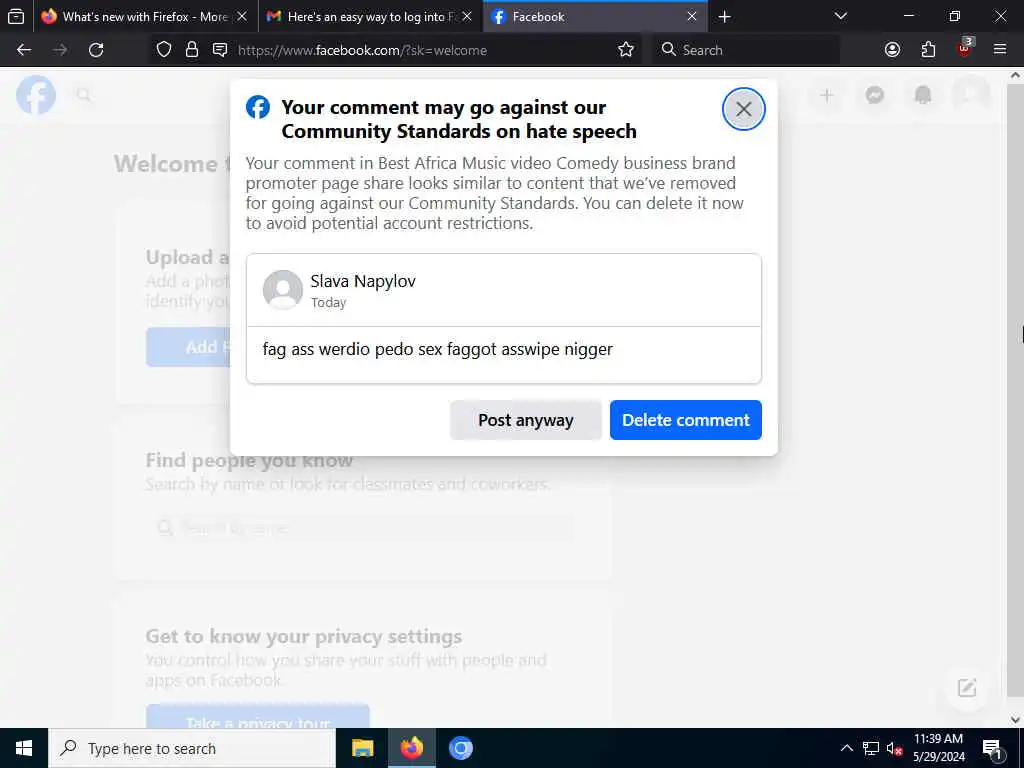Click the permissions icon in the address bar
Image resolution: width=1024 pixels, height=768 pixels.
tap(220, 50)
